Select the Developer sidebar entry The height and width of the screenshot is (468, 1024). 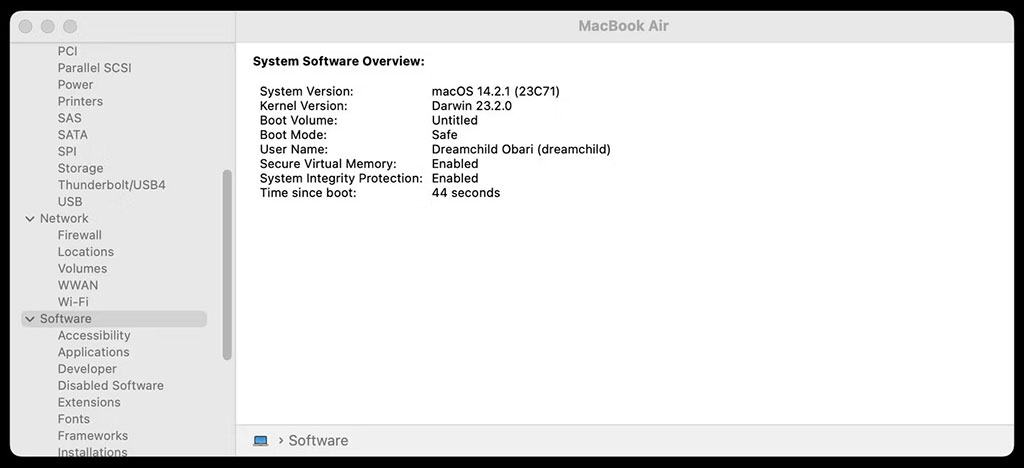tap(87, 369)
